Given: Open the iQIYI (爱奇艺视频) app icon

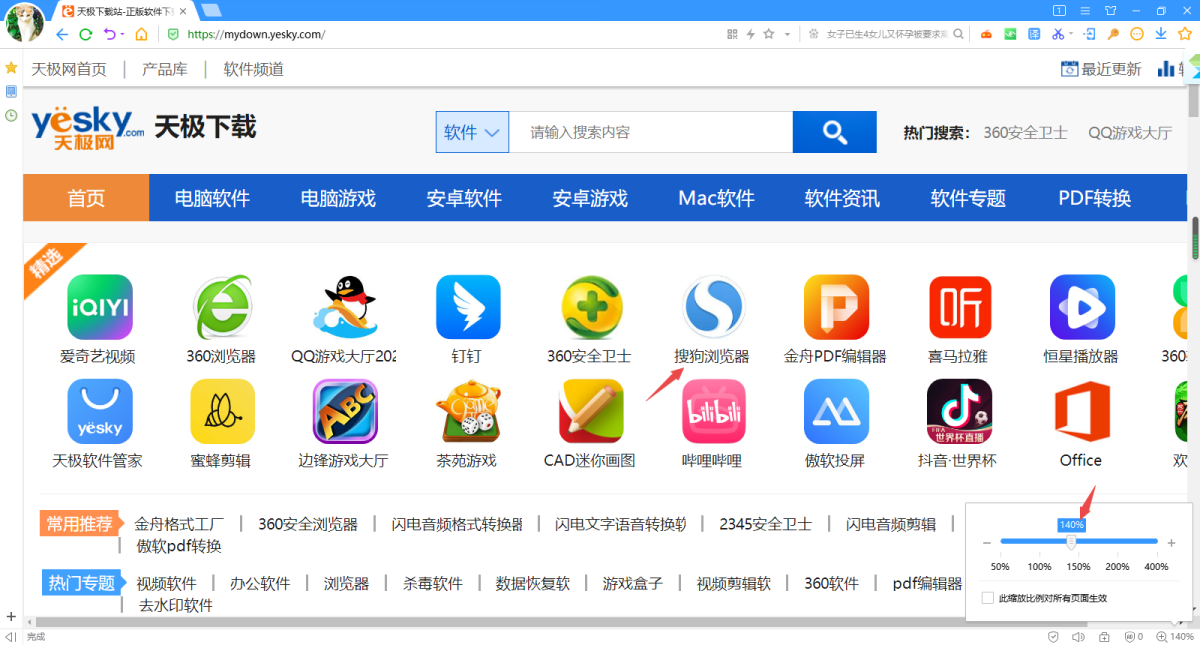Looking at the screenshot, I should 99,307.
